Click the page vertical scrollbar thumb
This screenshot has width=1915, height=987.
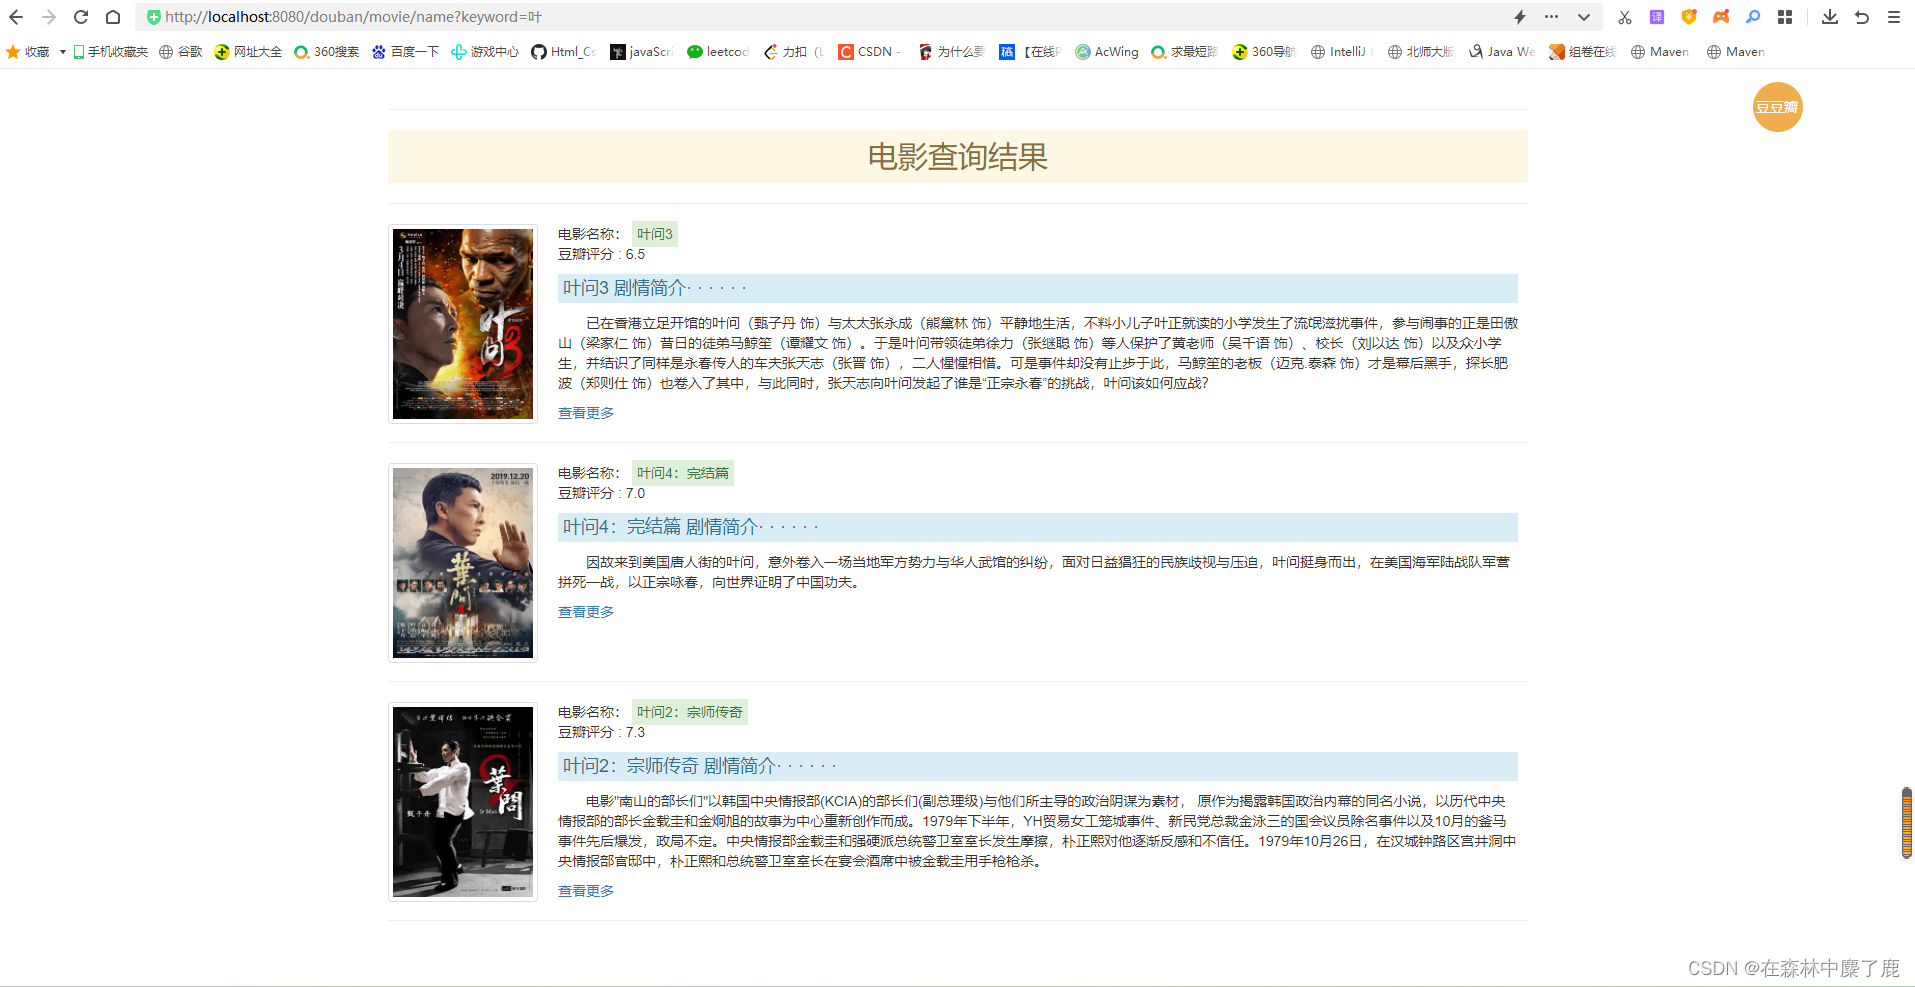coord(1907,823)
